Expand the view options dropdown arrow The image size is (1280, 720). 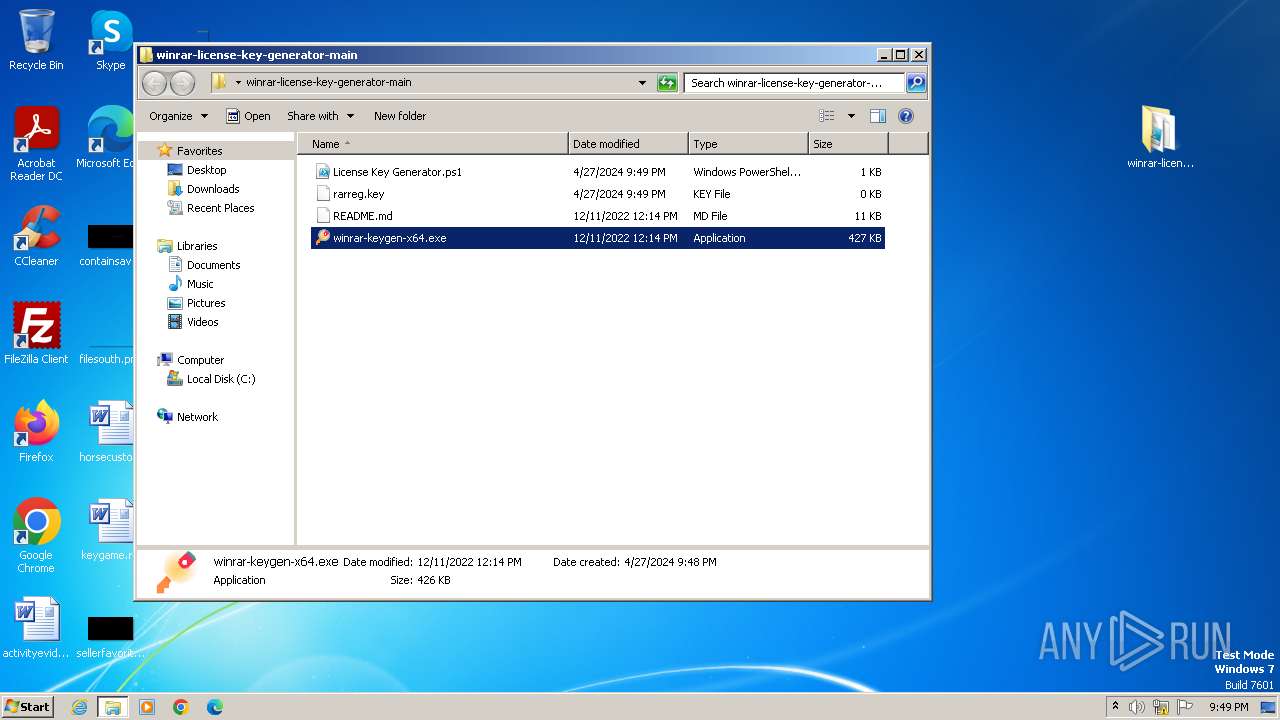click(x=851, y=116)
